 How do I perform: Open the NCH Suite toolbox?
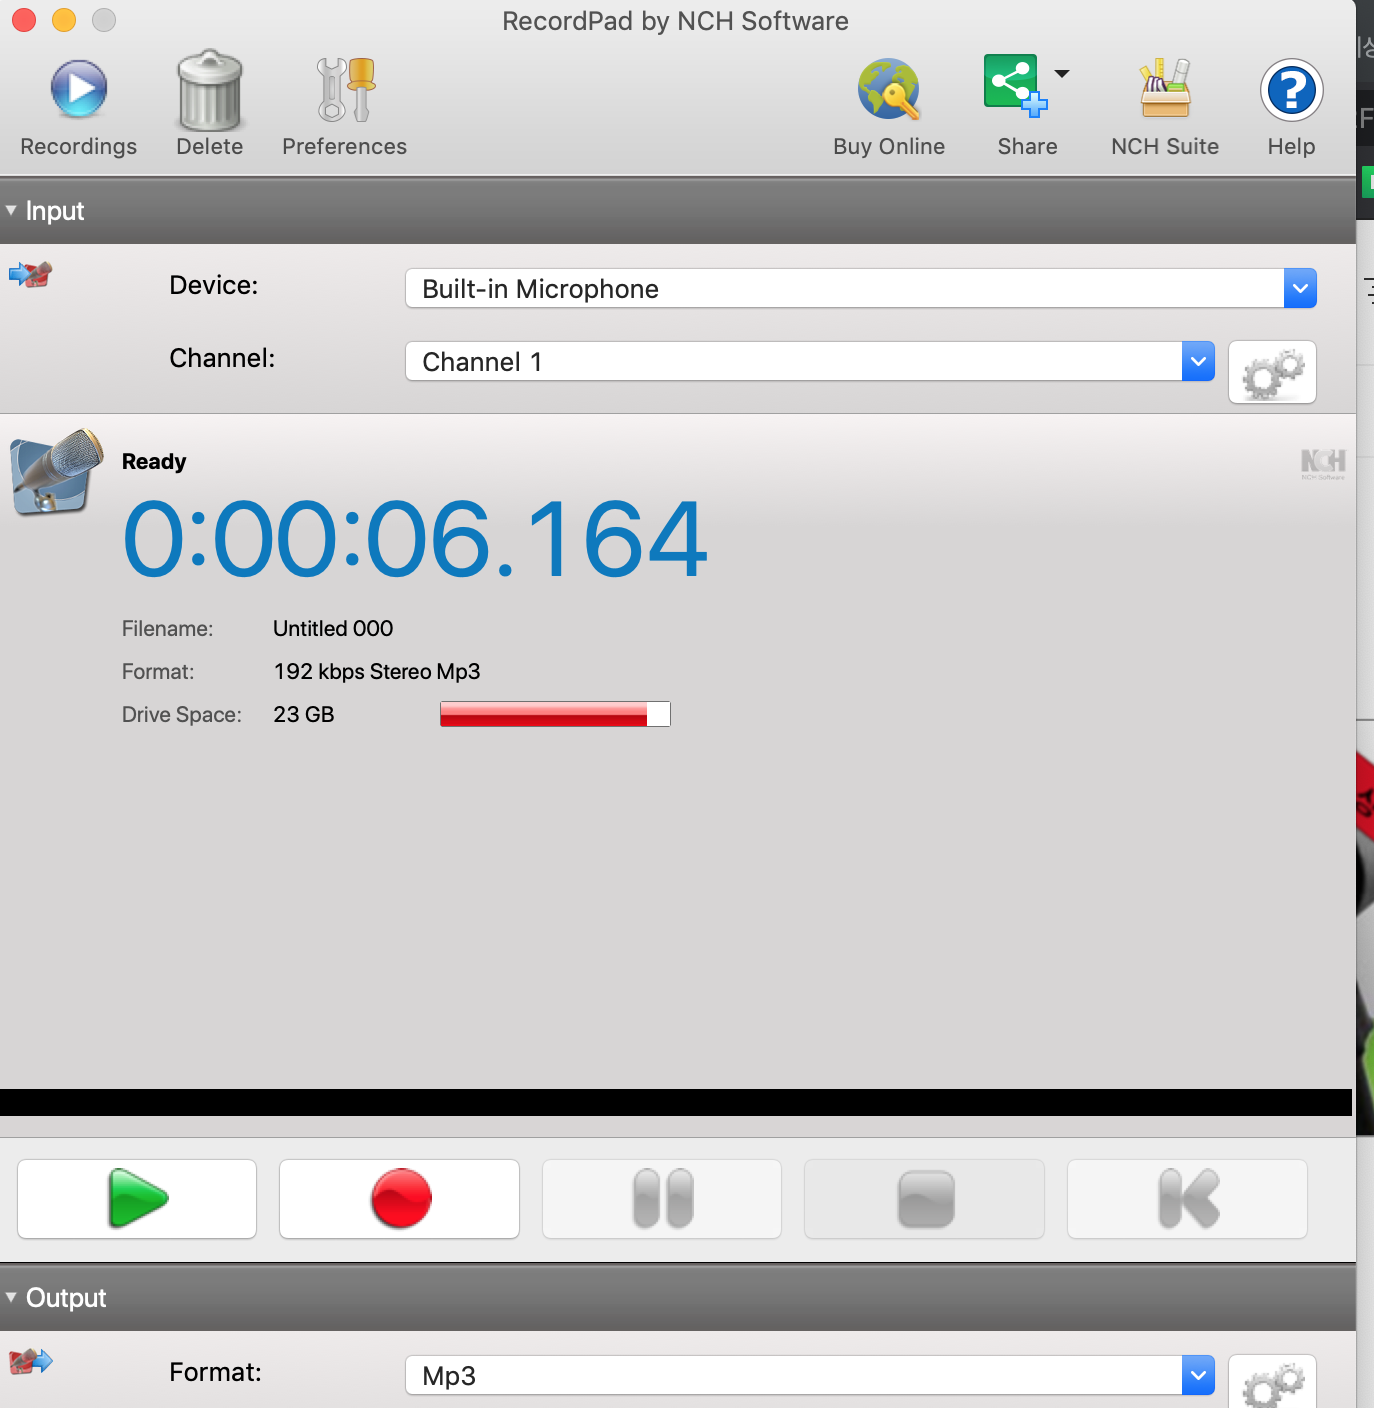[1165, 88]
